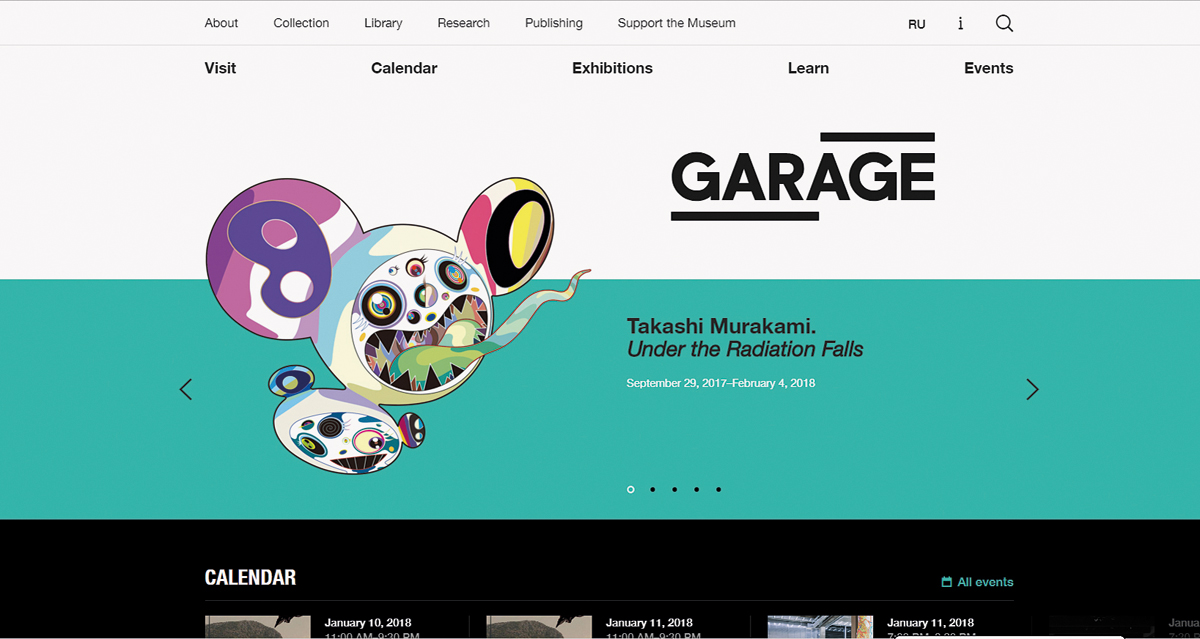Click the calendar icon beside All events
Viewport: 1200px width, 639px height.
click(946, 582)
